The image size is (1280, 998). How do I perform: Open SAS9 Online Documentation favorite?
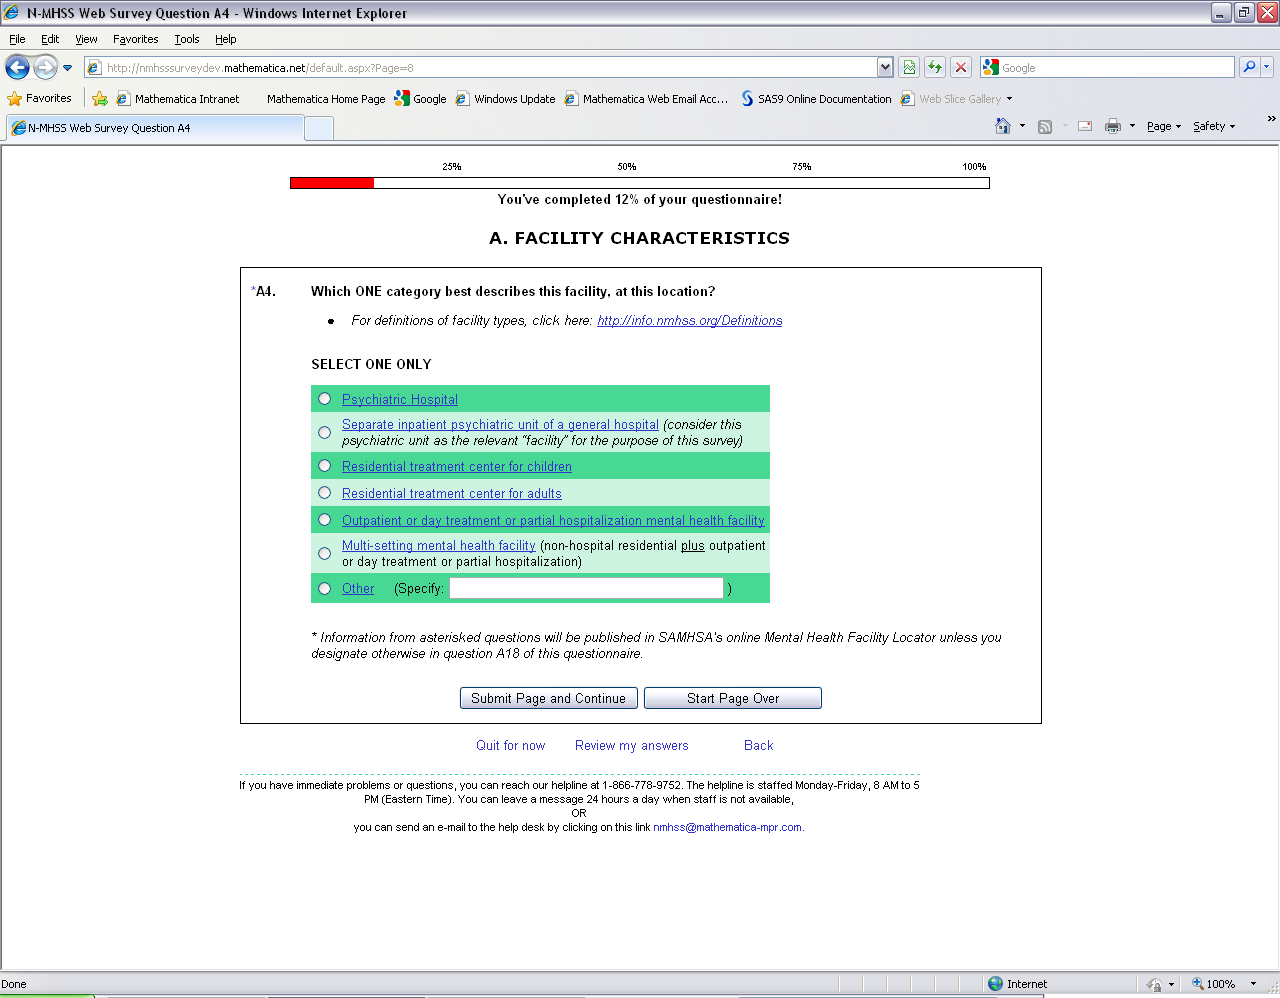pyautogui.click(x=816, y=98)
